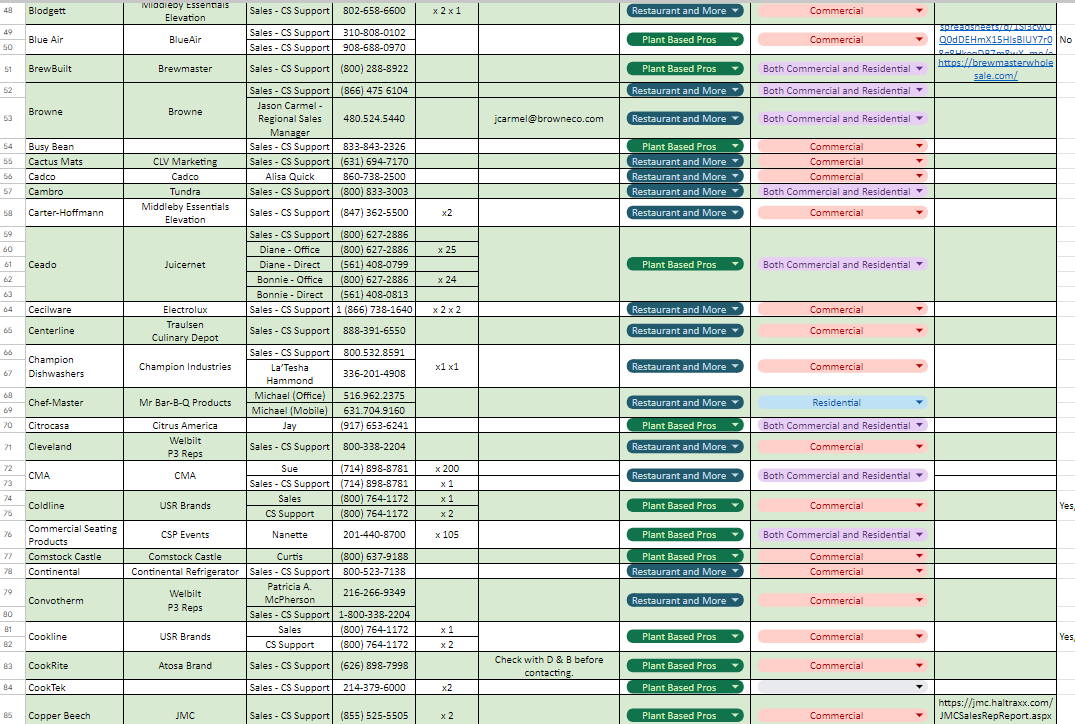Select phone number 516.962.2375

374,396
